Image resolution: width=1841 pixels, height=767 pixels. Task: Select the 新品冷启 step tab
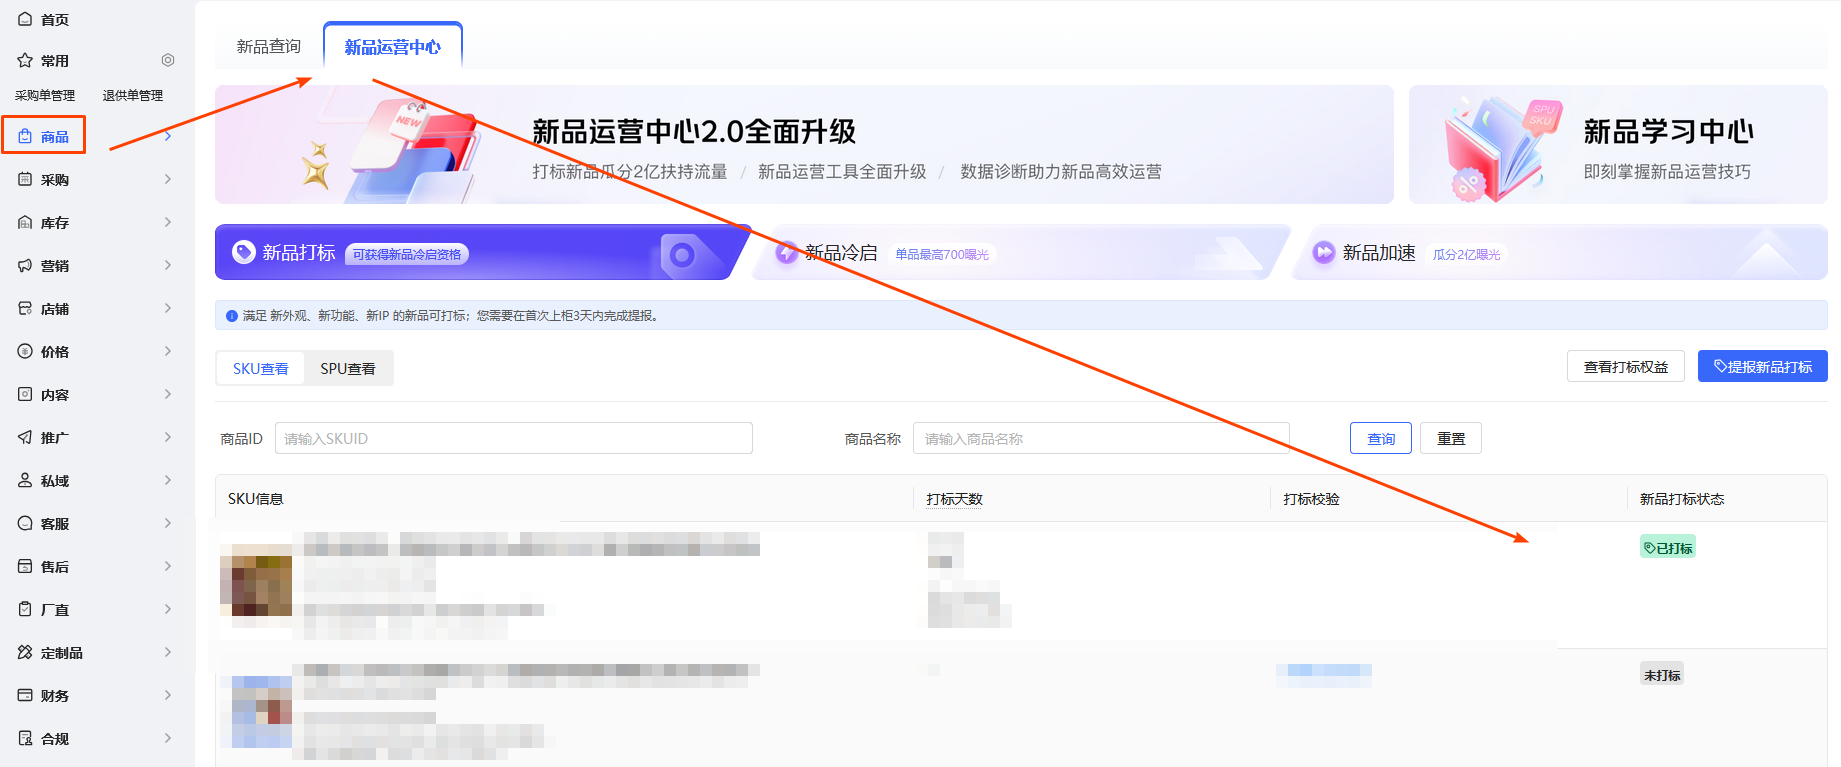840,253
